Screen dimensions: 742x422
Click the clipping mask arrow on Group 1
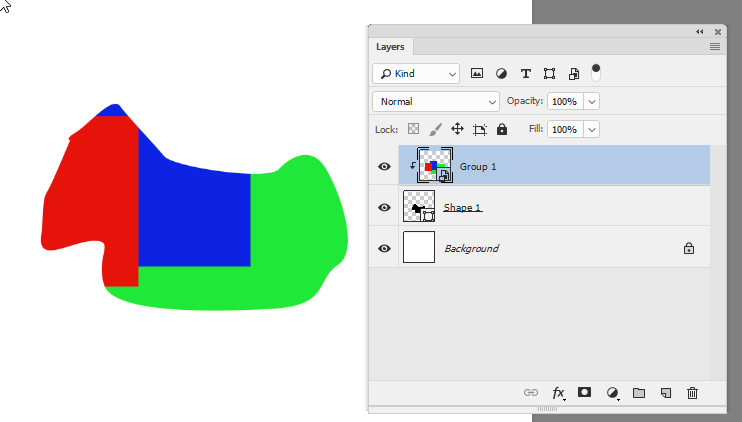pyautogui.click(x=413, y=166)
